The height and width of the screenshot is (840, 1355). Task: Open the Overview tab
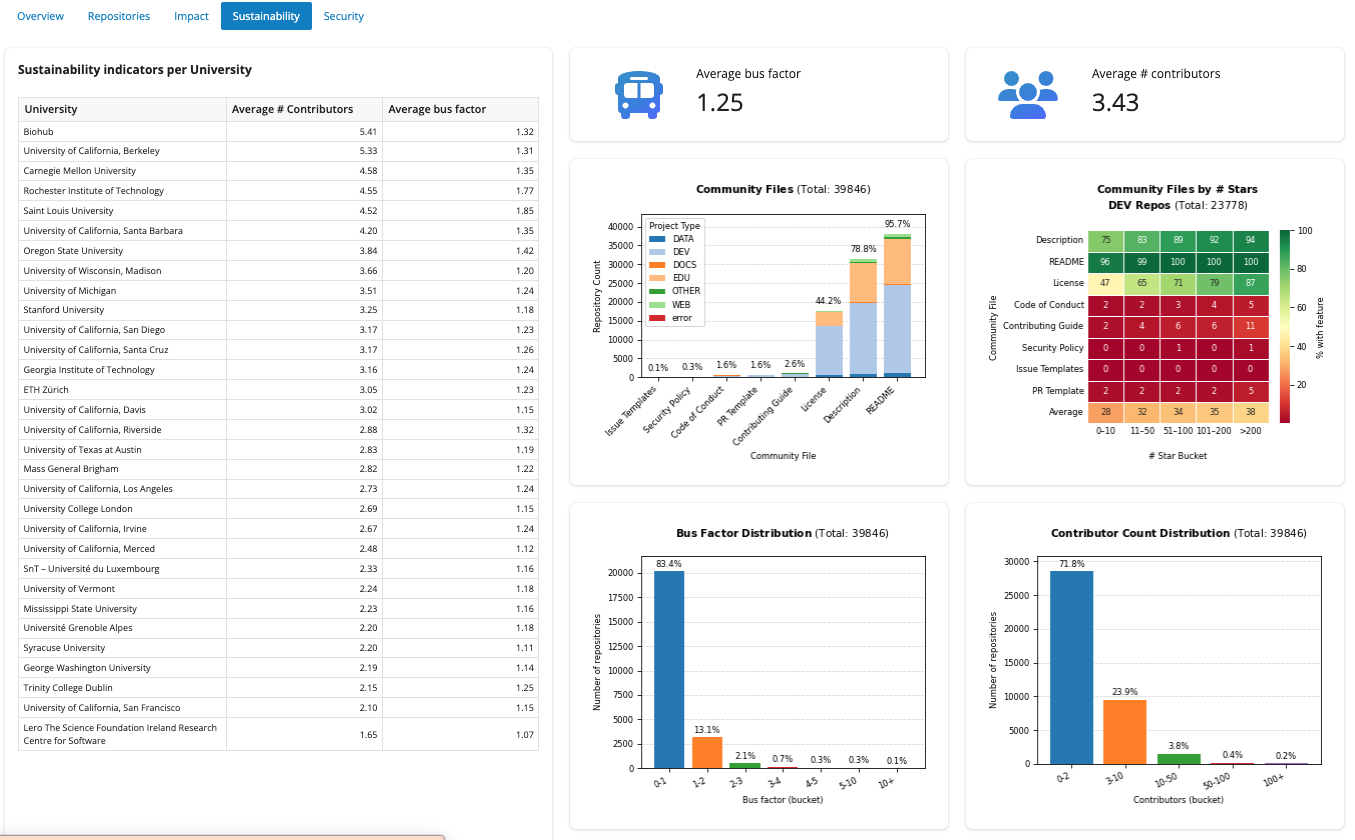(x=40, y=16)
